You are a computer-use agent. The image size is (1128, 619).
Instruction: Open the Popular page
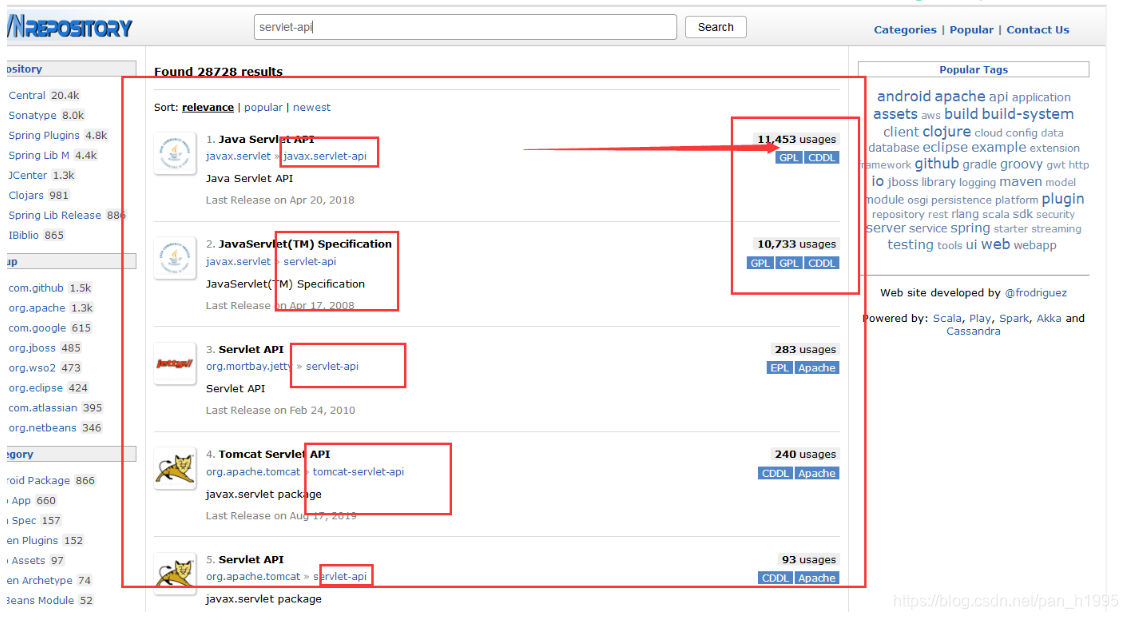pyautogui.click(x=971, y=30)
